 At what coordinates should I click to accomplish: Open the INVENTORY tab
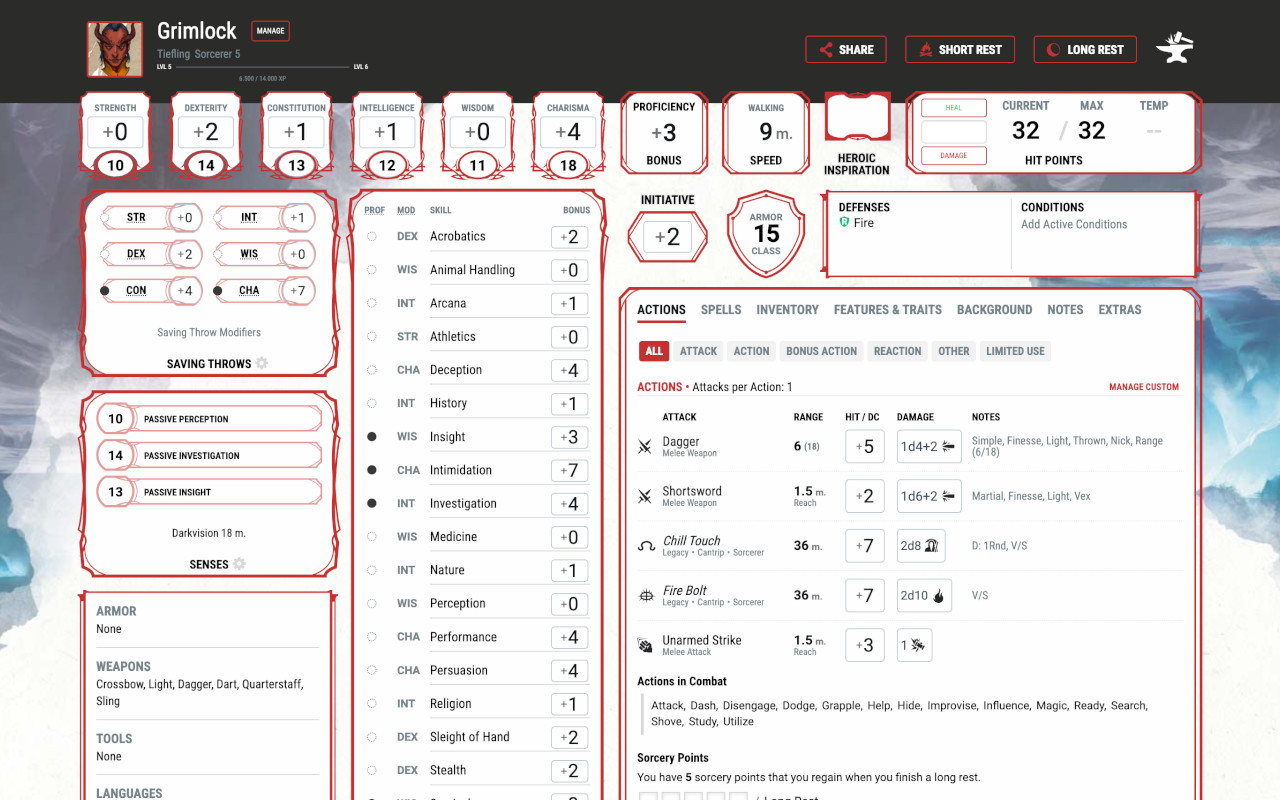pyautogui.click(x=787, y=310)
